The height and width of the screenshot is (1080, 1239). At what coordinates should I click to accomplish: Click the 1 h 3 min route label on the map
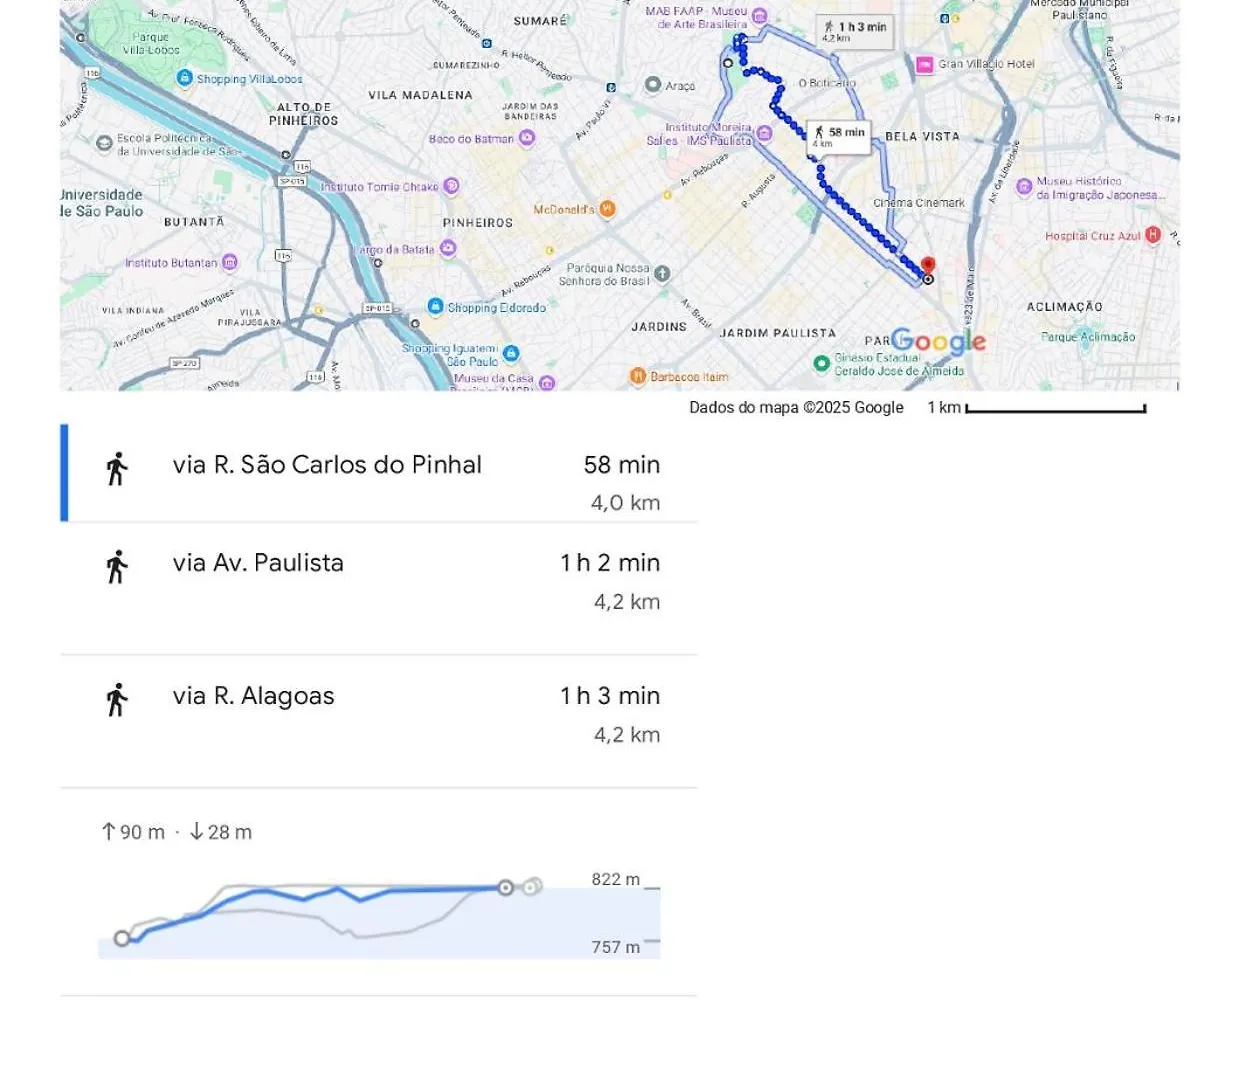coord(854,31)
